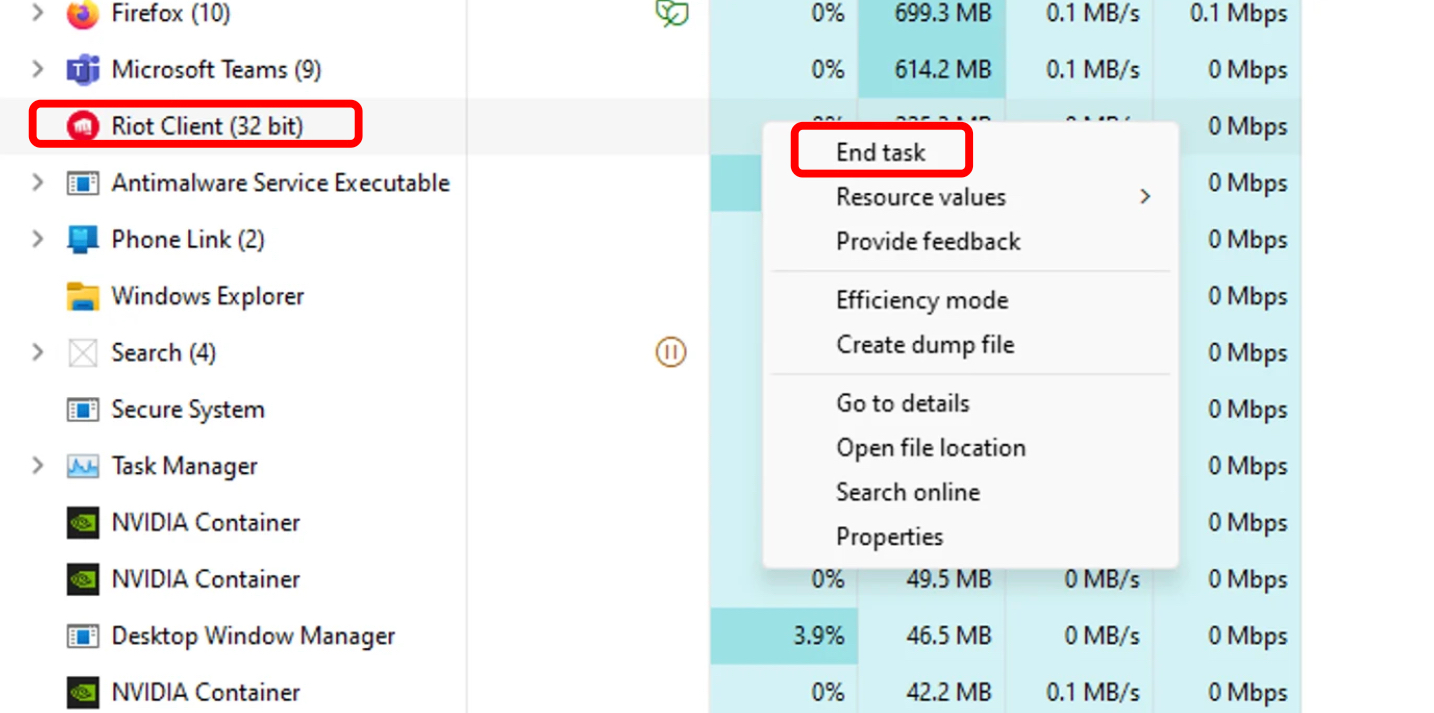Click NVIDIA icon in the 49.5 MB row

pos(83,579)
